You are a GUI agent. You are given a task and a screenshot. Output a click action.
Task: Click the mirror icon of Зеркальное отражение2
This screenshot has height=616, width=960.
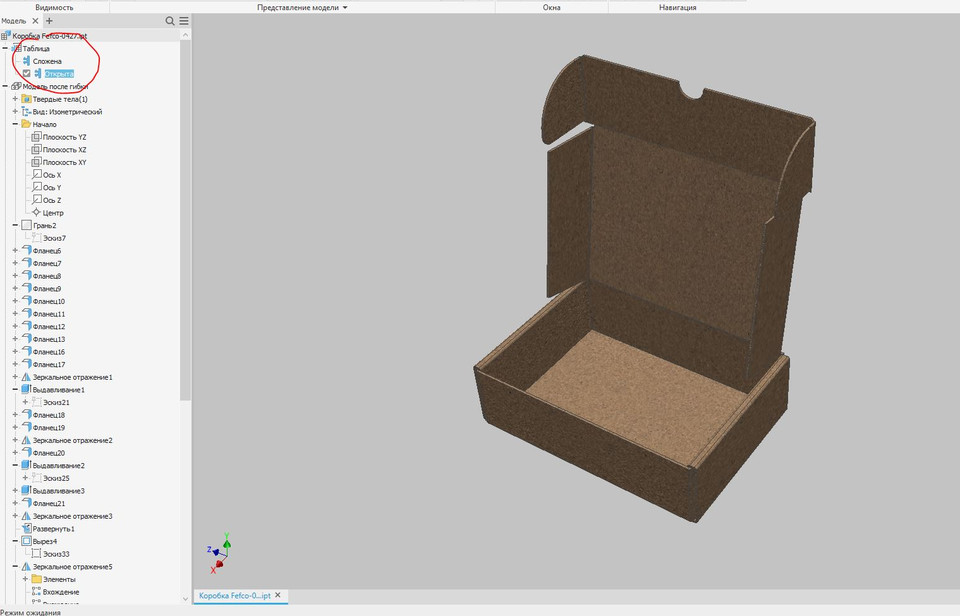click(x=26, y=440)
